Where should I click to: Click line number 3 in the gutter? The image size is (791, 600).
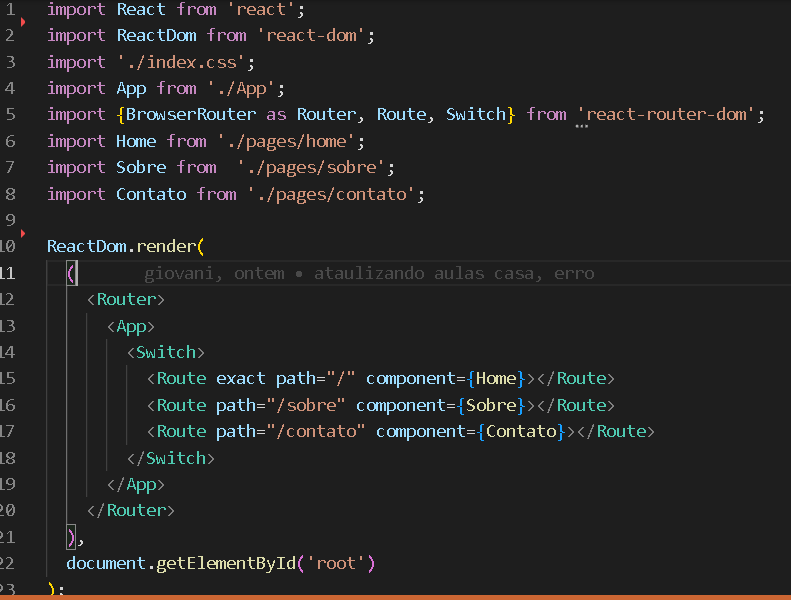(x=10, y=63)
